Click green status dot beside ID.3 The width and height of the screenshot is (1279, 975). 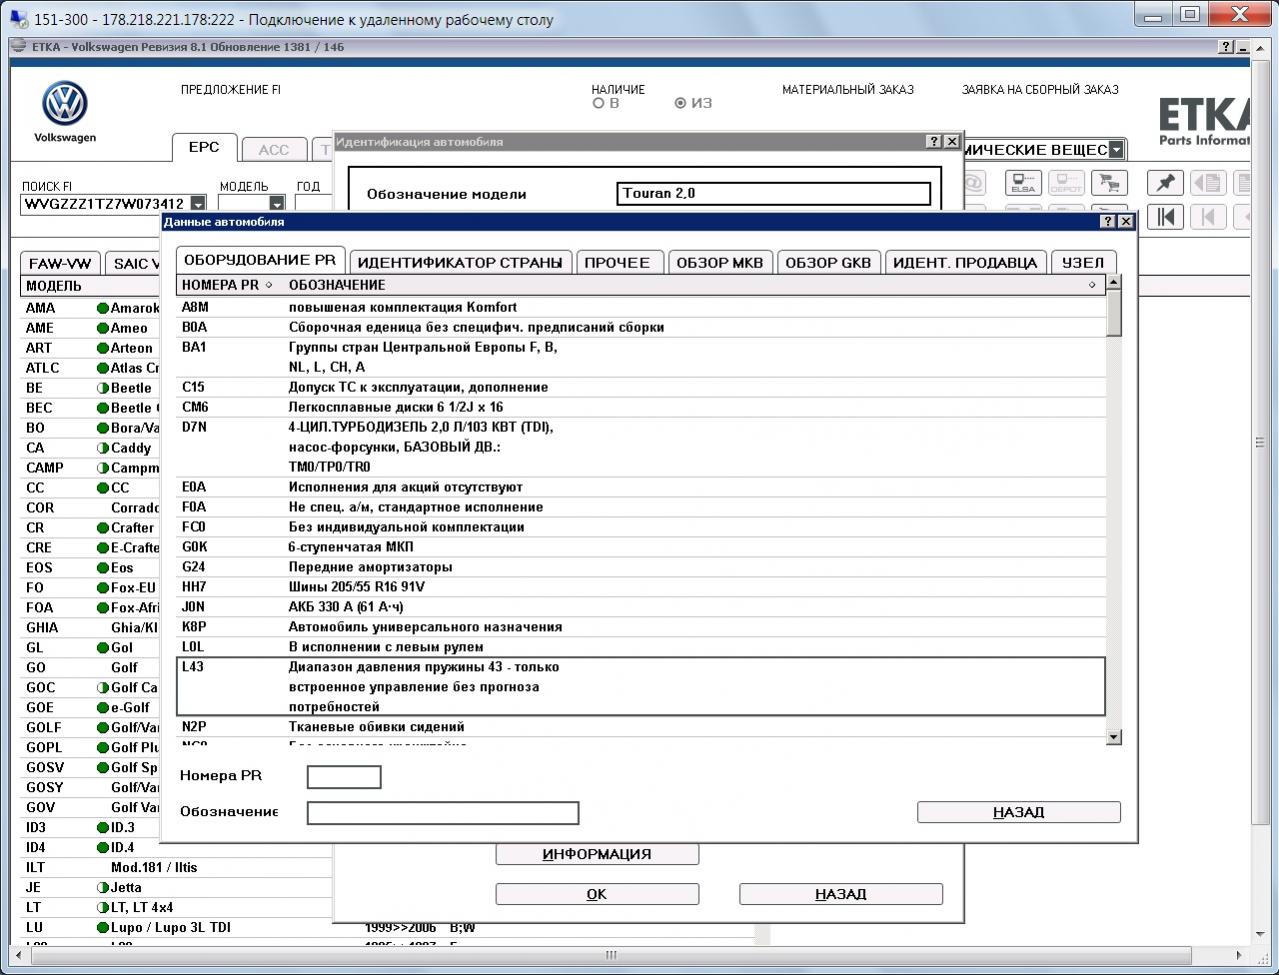pyautogui.click(x=102, y=828)
